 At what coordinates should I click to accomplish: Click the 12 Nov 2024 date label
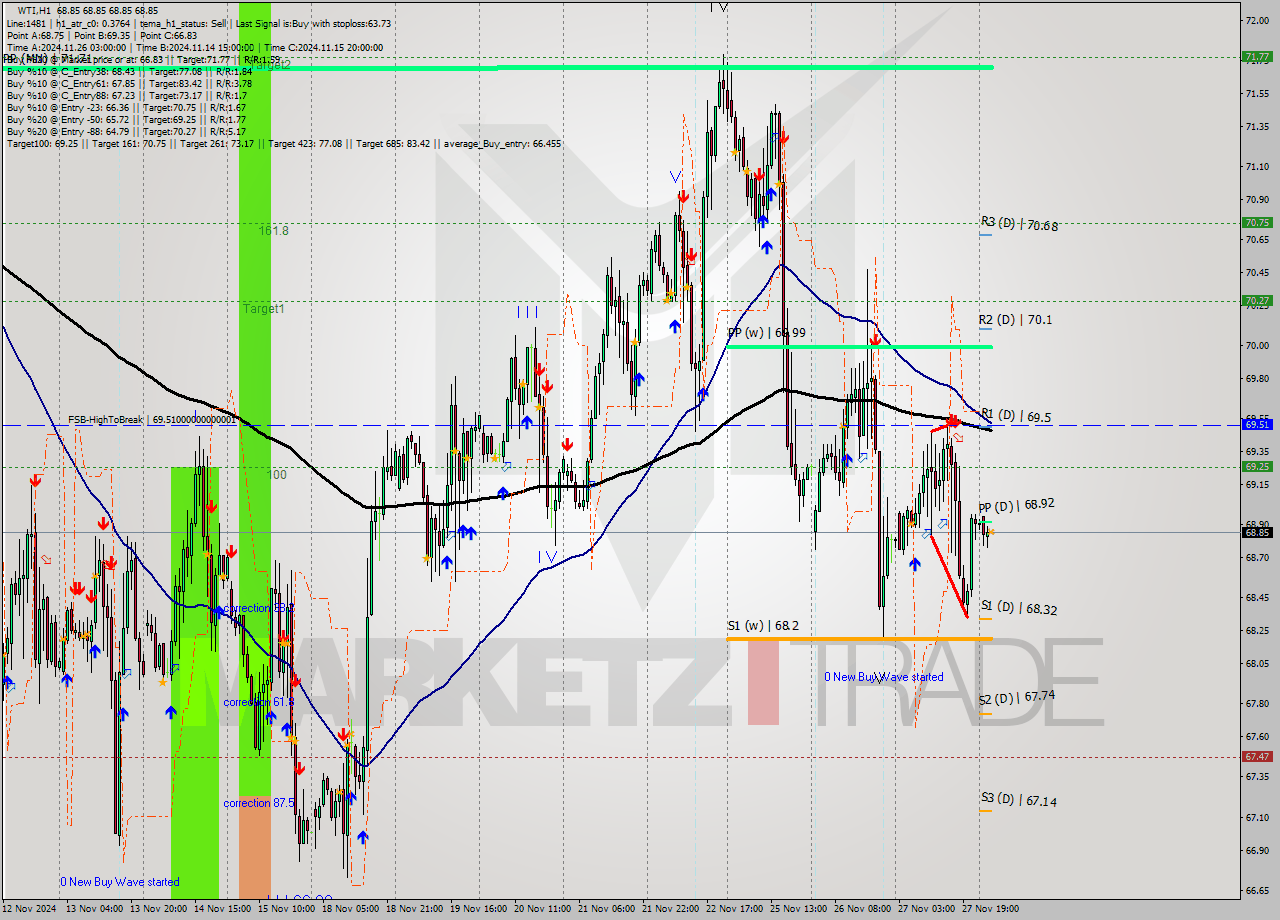[30, 909]
